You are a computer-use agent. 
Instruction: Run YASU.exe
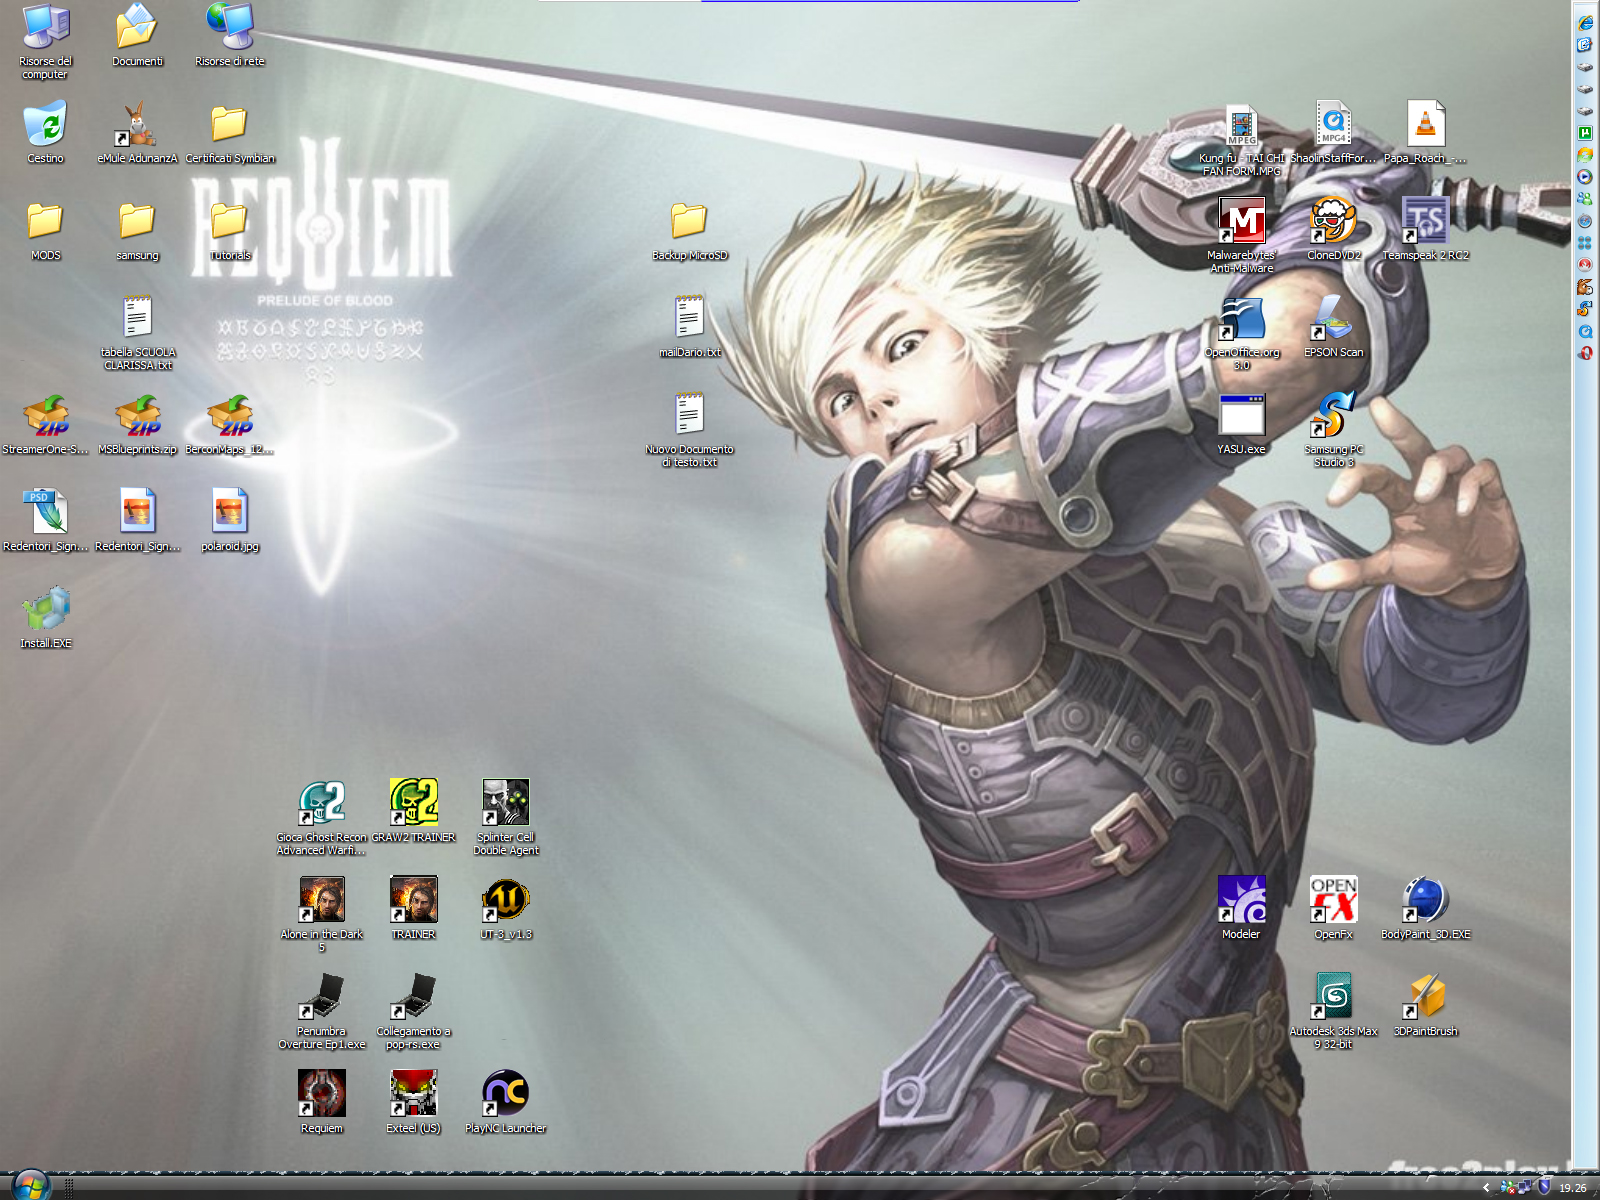click(1241, 425)
